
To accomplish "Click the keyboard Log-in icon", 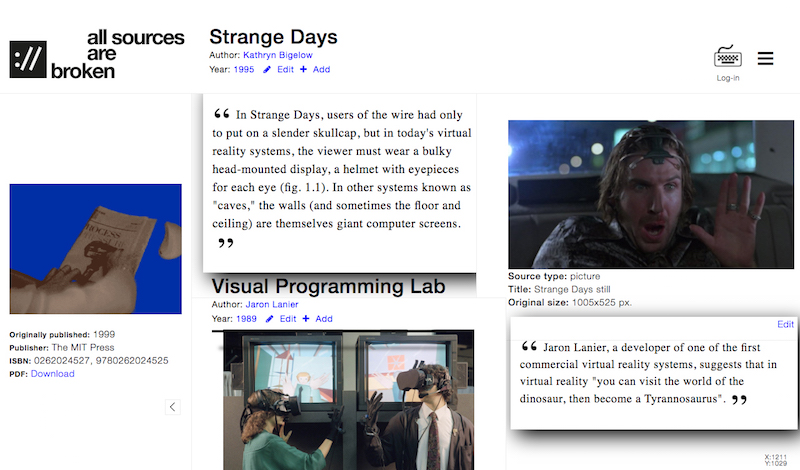I will pyautogui.click(x=728, y=57).
